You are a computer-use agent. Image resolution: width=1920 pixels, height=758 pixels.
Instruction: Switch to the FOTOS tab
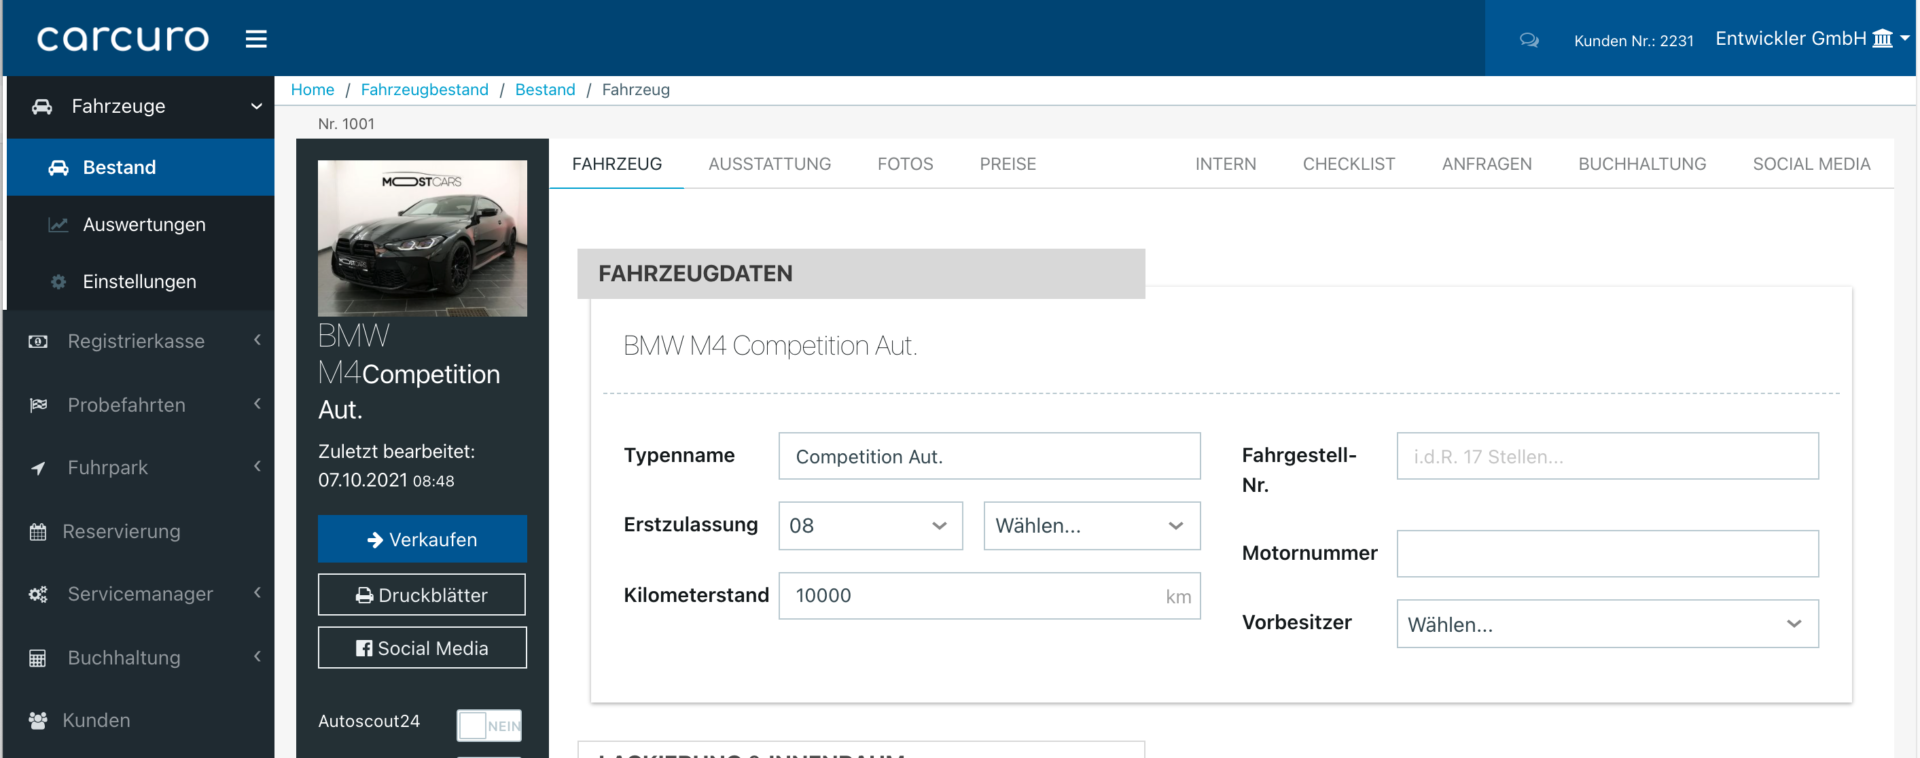[905, 164]
